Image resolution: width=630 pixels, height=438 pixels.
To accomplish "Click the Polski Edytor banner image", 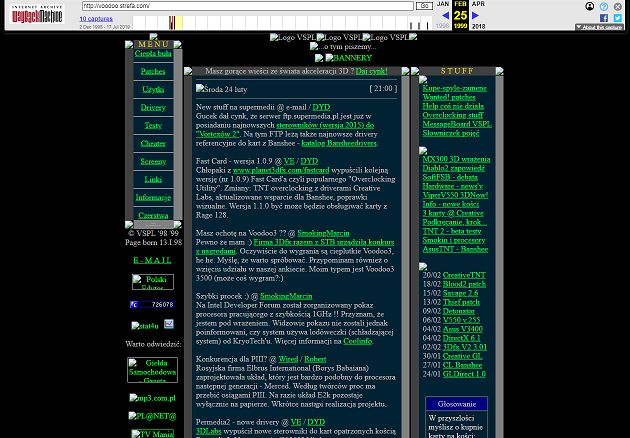I will click(x=153, y=282).
